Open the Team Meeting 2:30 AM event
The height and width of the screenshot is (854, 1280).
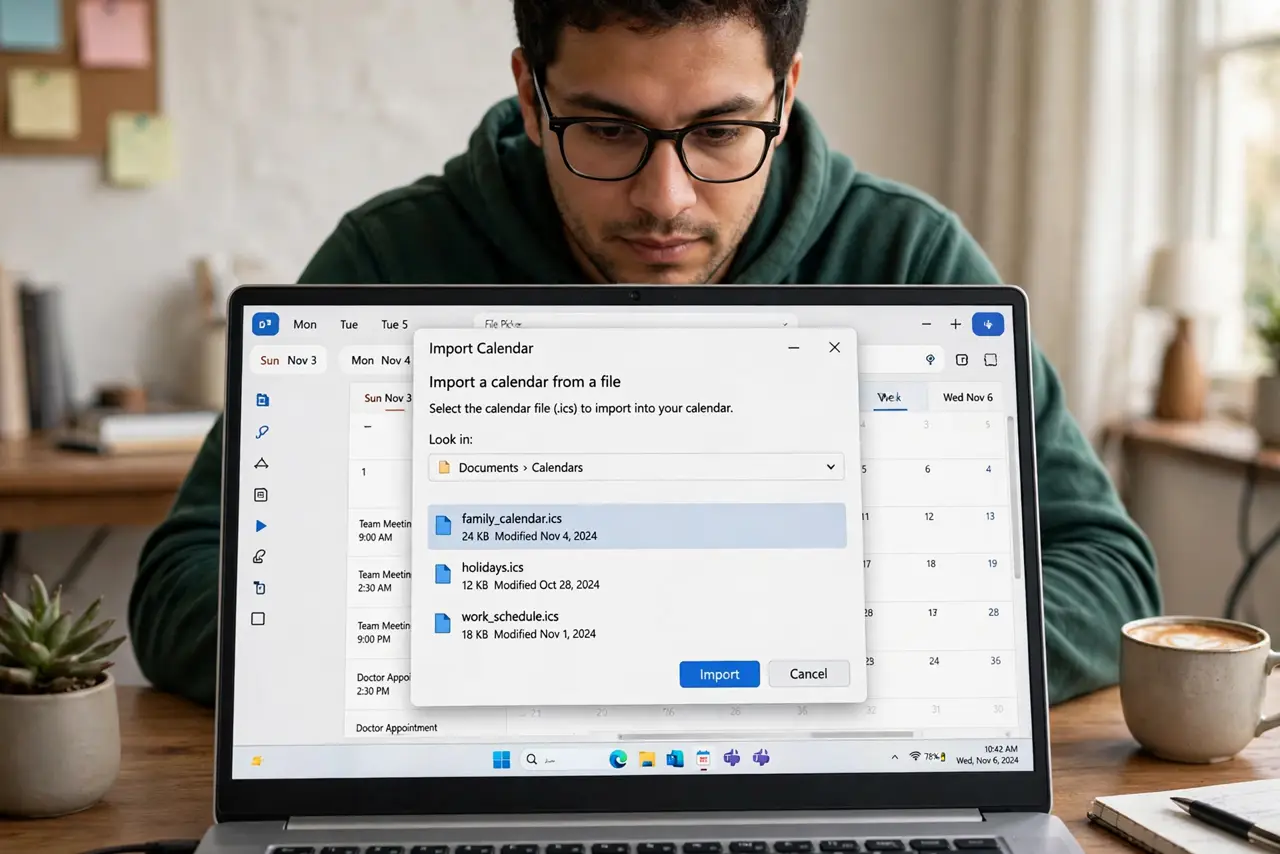coord(385,581)
